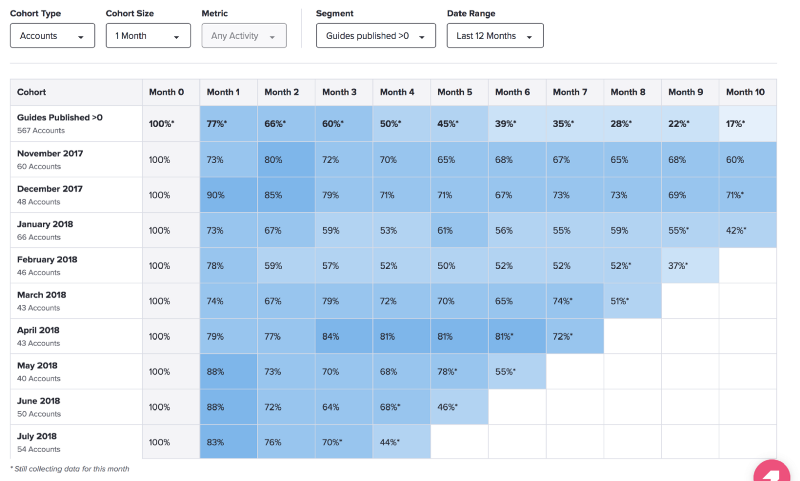Click the Month 4 column header
The width and height of the screenshot is (800, 481).
point(402,92)
